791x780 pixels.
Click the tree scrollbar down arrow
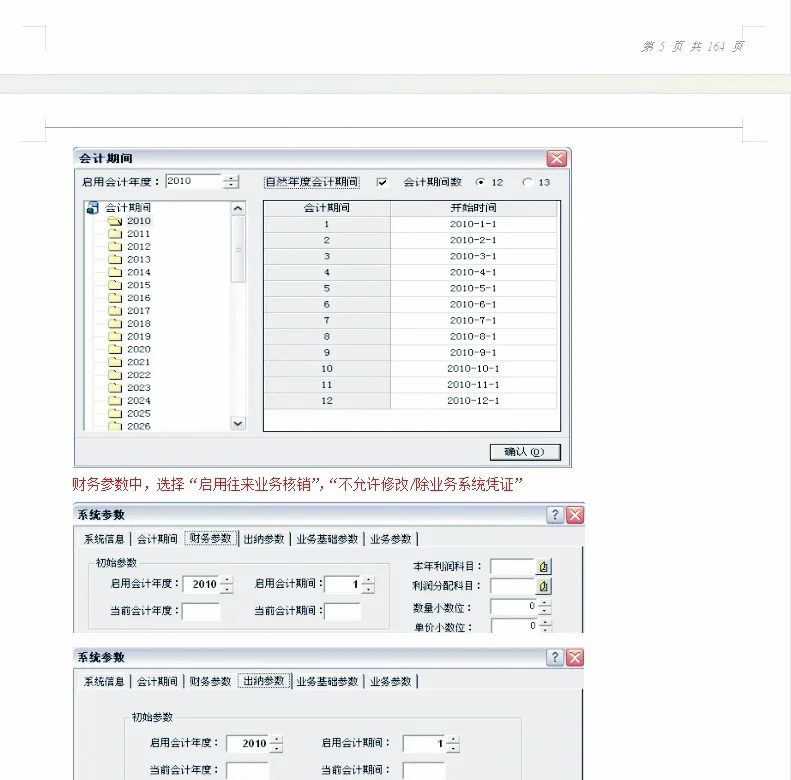pyautogui.click(x=238, y=424)
